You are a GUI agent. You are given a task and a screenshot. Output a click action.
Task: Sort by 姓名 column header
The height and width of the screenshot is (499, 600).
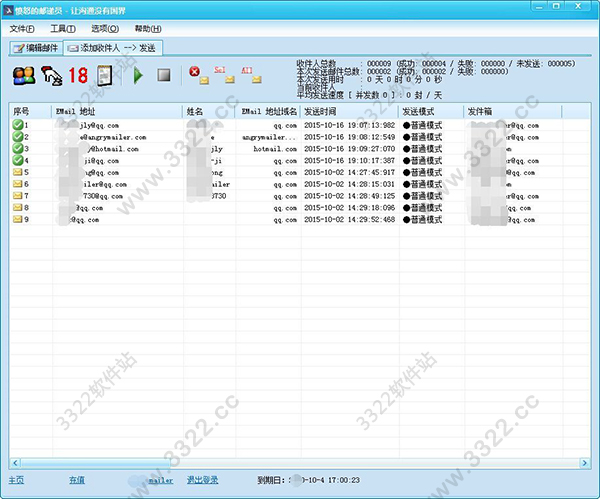209,111
